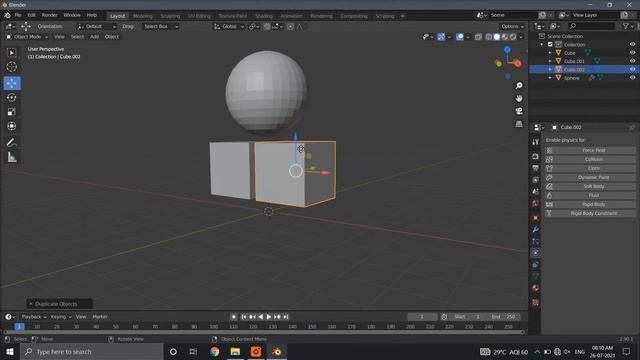Open the Add menu in viewport header
This screenshot has width=640, height=360.
[94, 37]
